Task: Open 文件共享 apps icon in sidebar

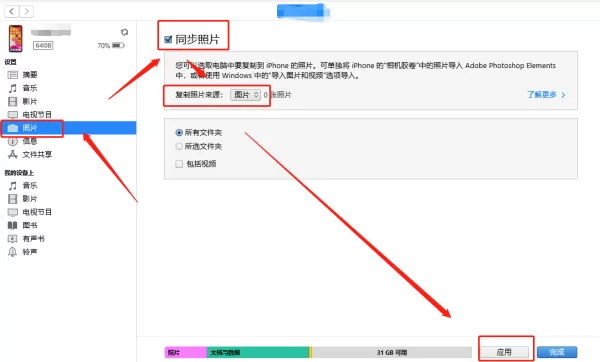Action: click(x=13, y=155)
